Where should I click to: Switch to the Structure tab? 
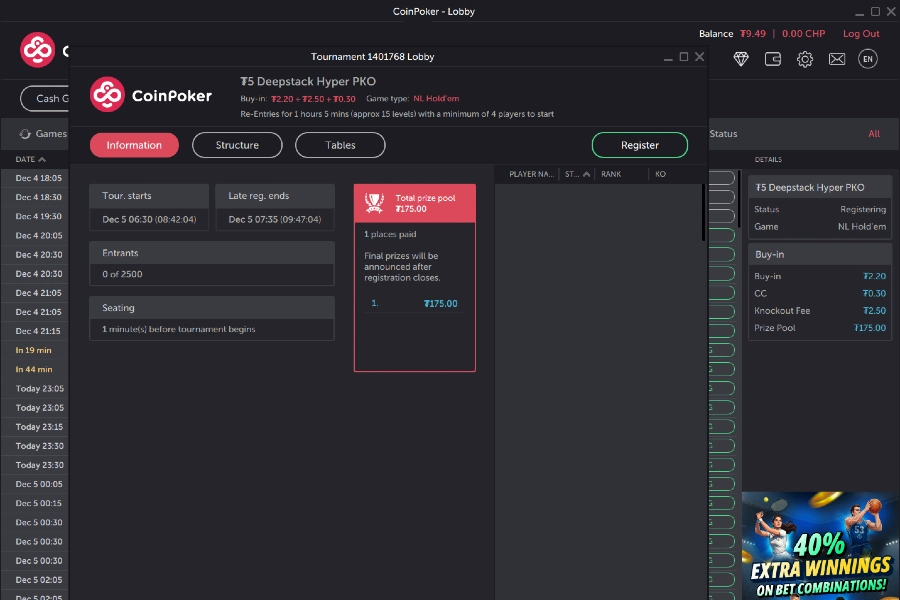[237, 144]
